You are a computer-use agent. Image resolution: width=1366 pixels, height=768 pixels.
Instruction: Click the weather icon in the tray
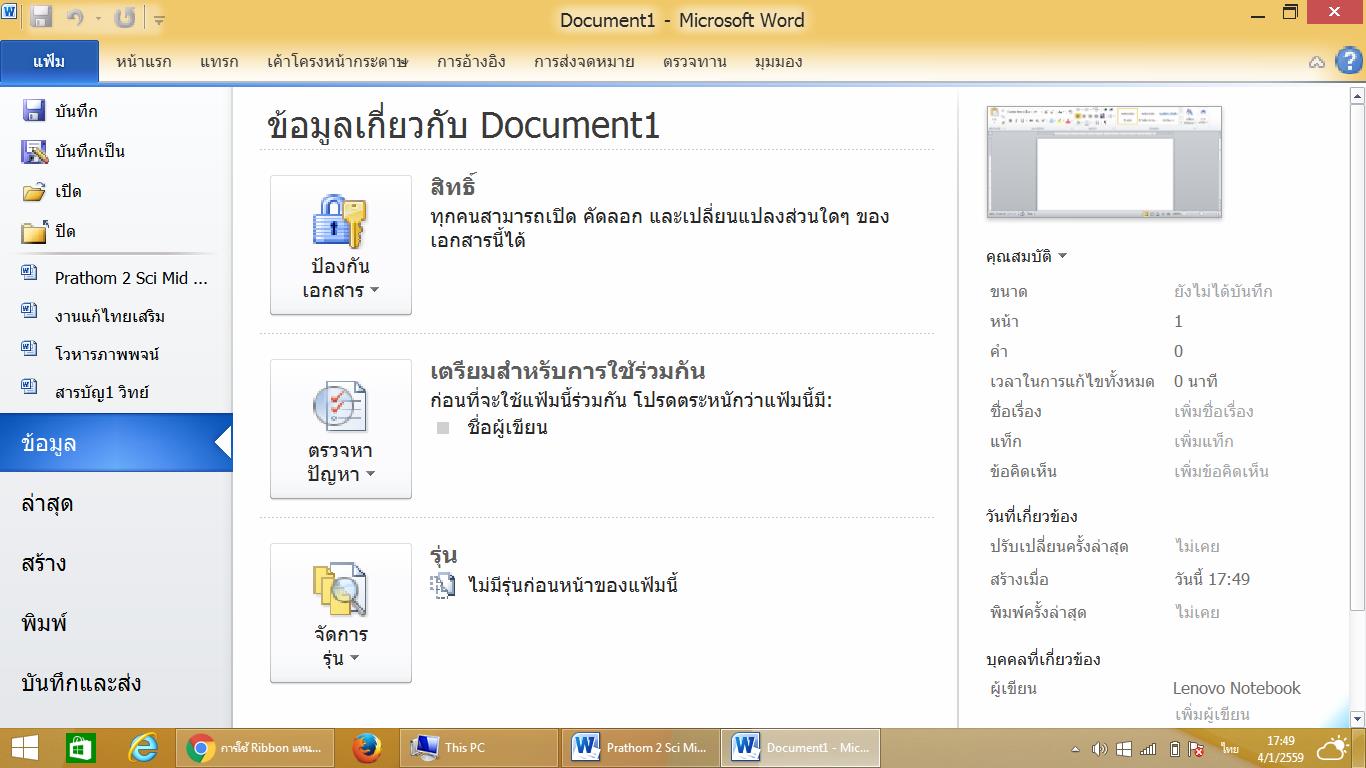click(x=1333, y=748)
